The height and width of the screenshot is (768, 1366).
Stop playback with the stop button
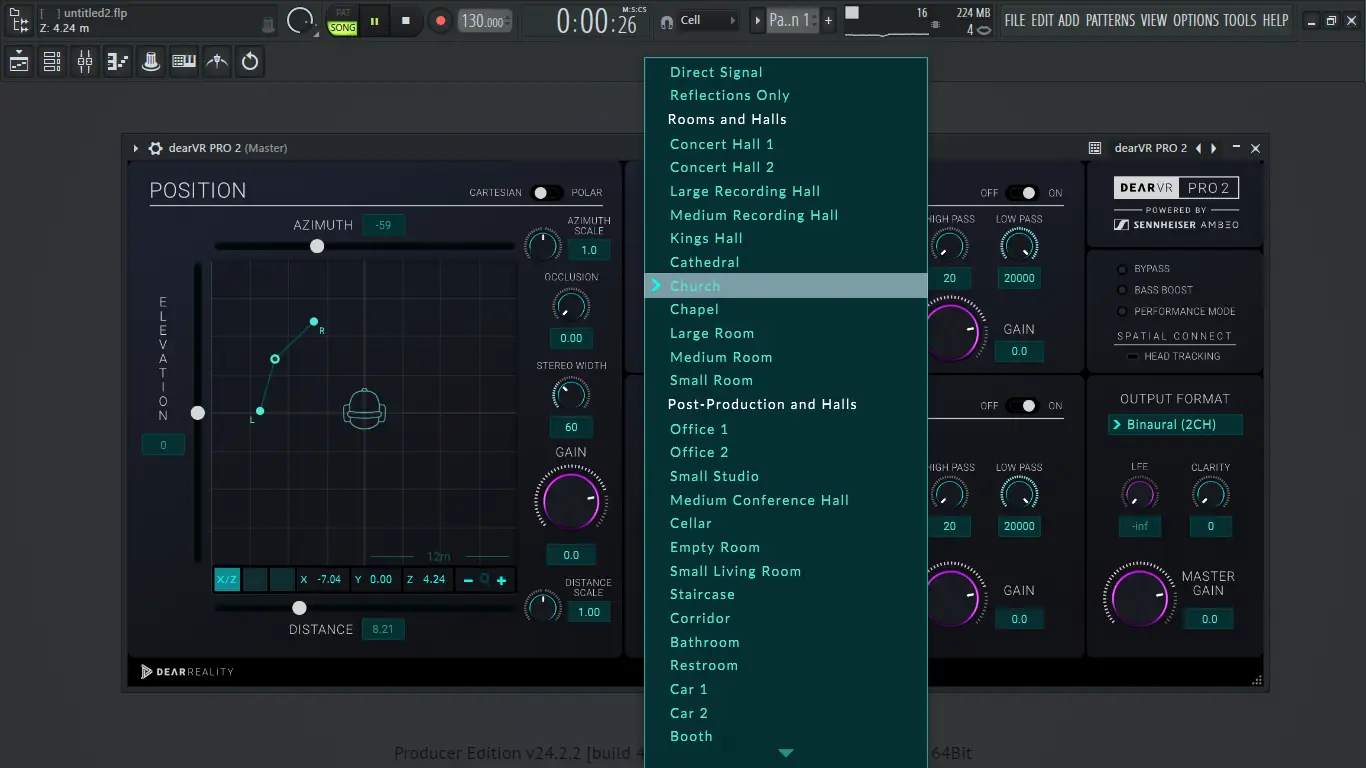(406, 20)
